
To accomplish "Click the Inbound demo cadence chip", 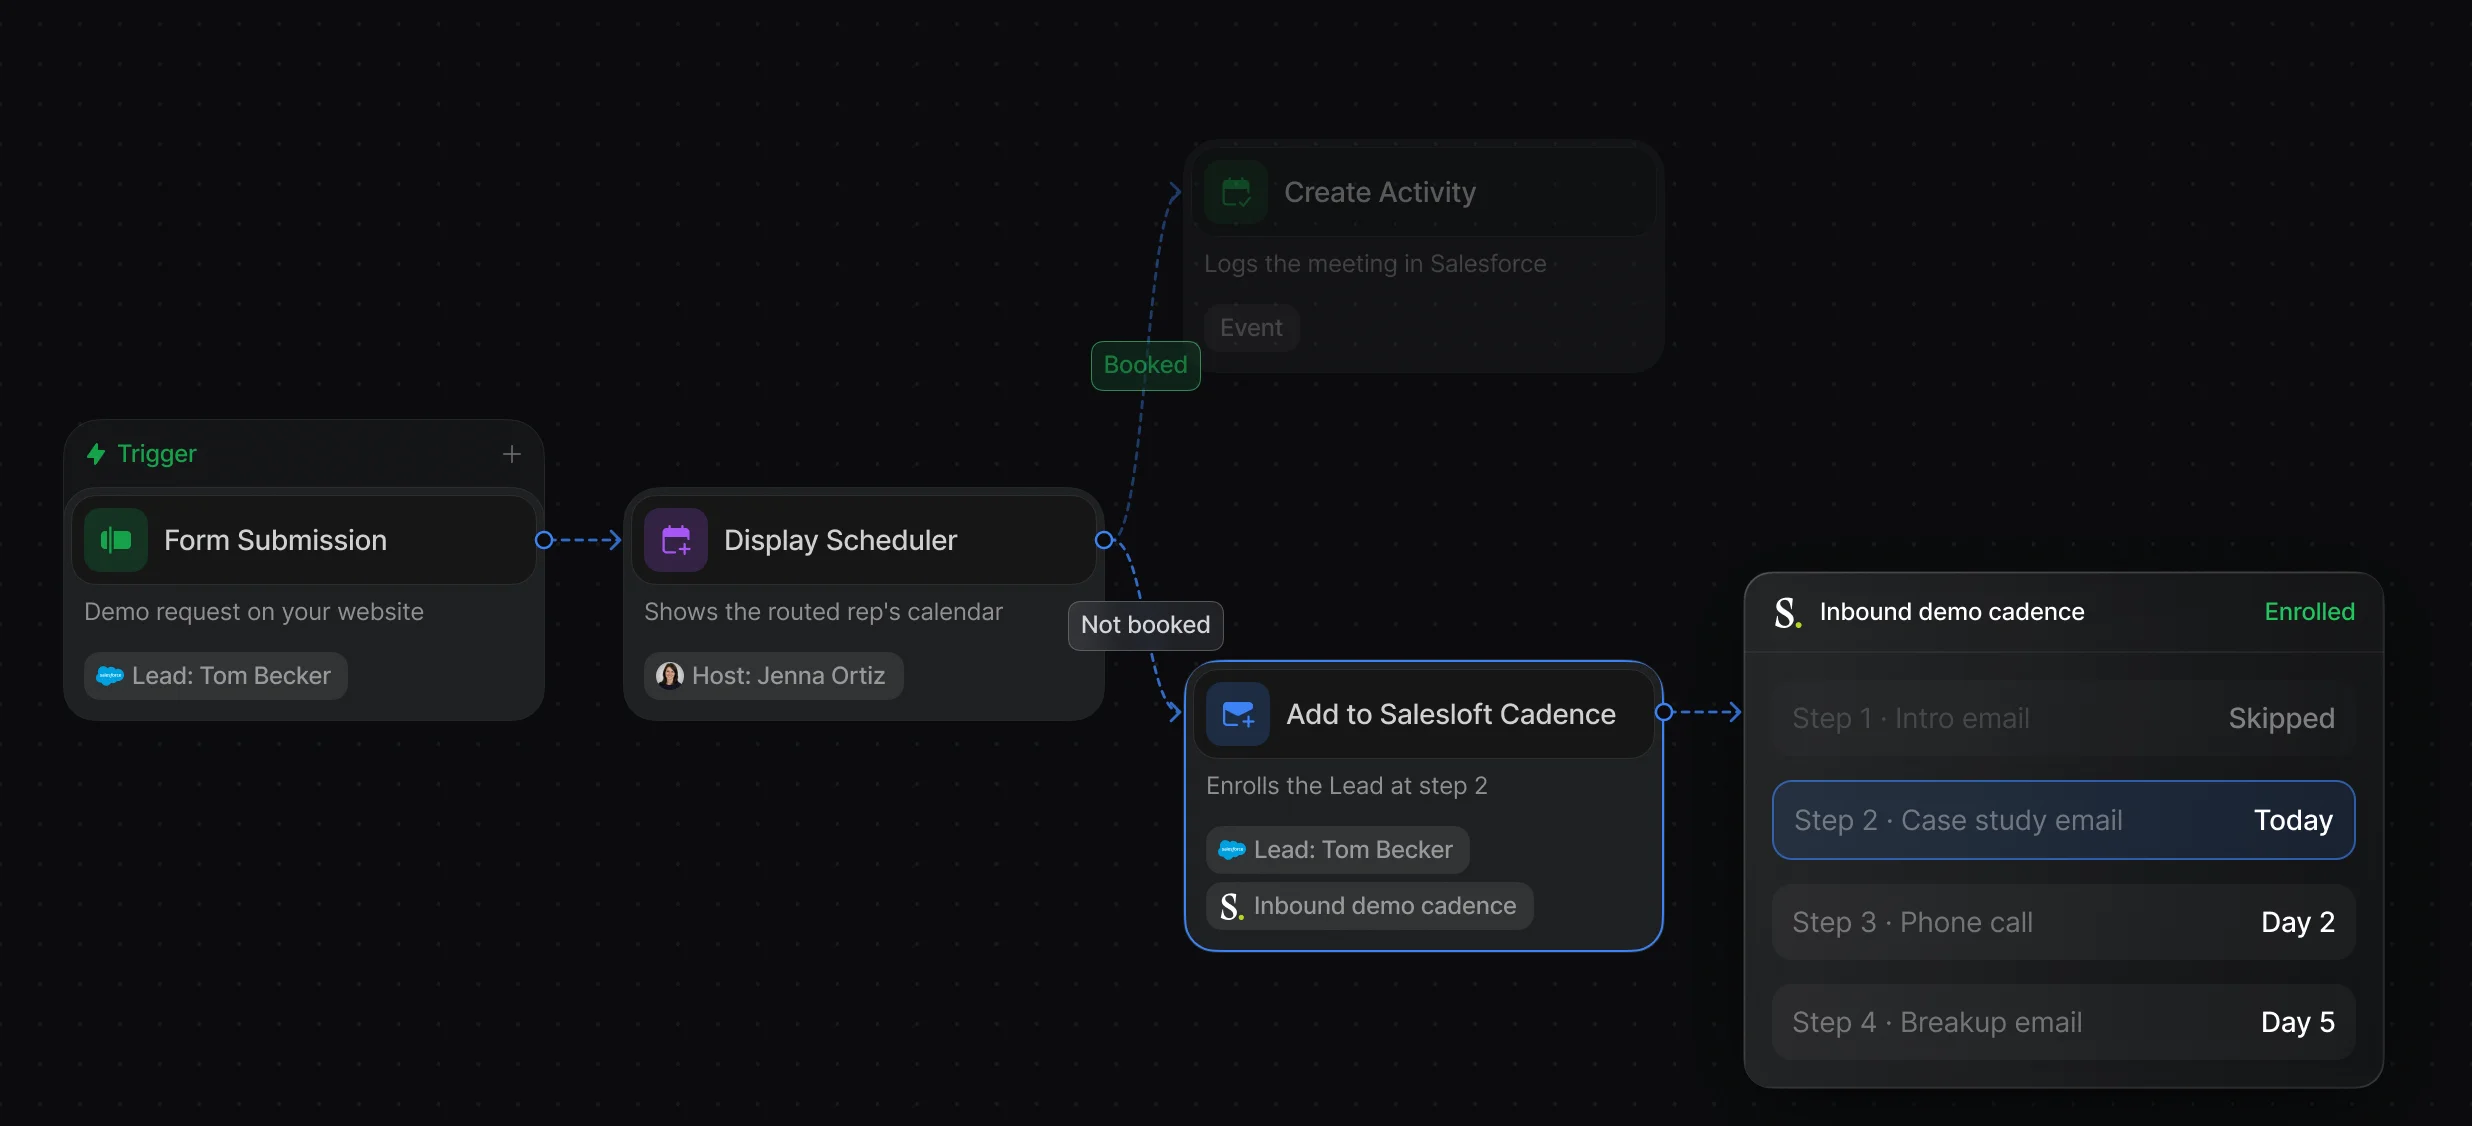I will point(1370,906).
